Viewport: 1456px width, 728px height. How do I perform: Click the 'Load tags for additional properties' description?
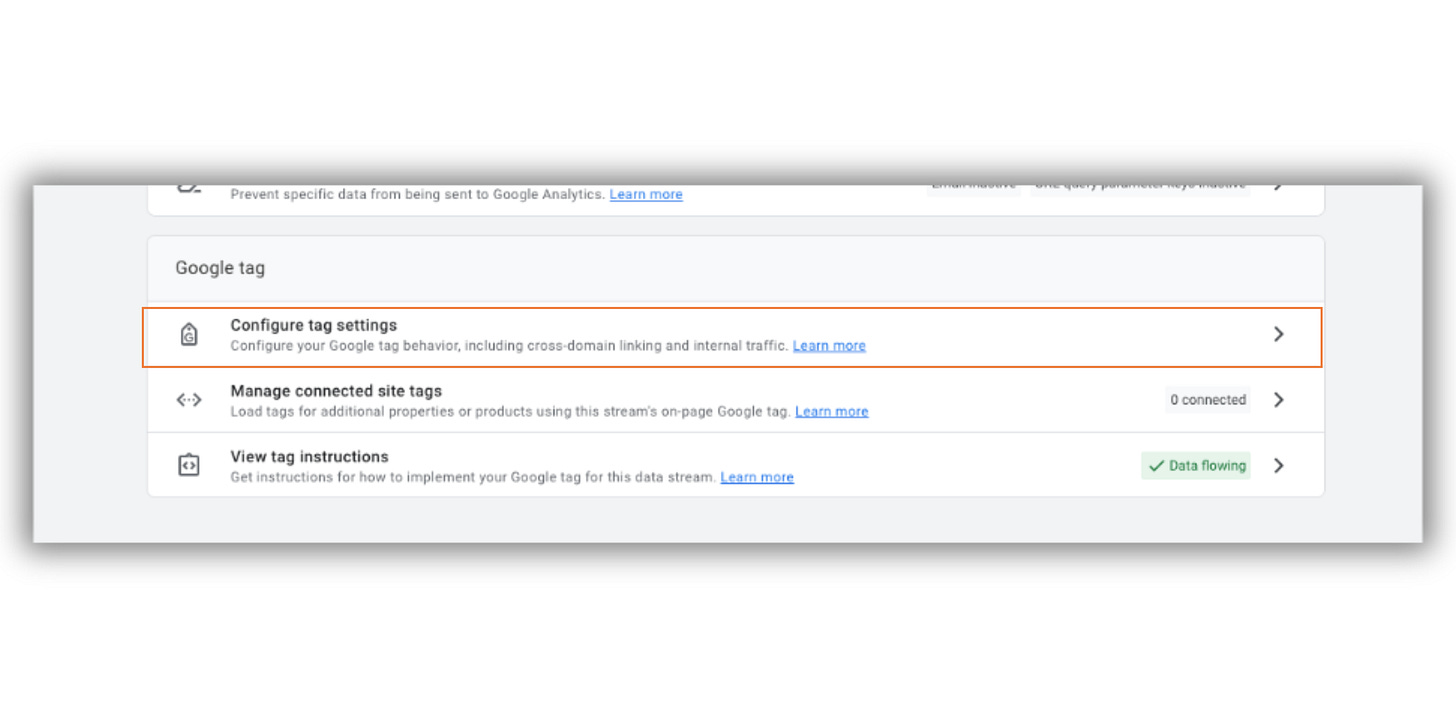511,411
